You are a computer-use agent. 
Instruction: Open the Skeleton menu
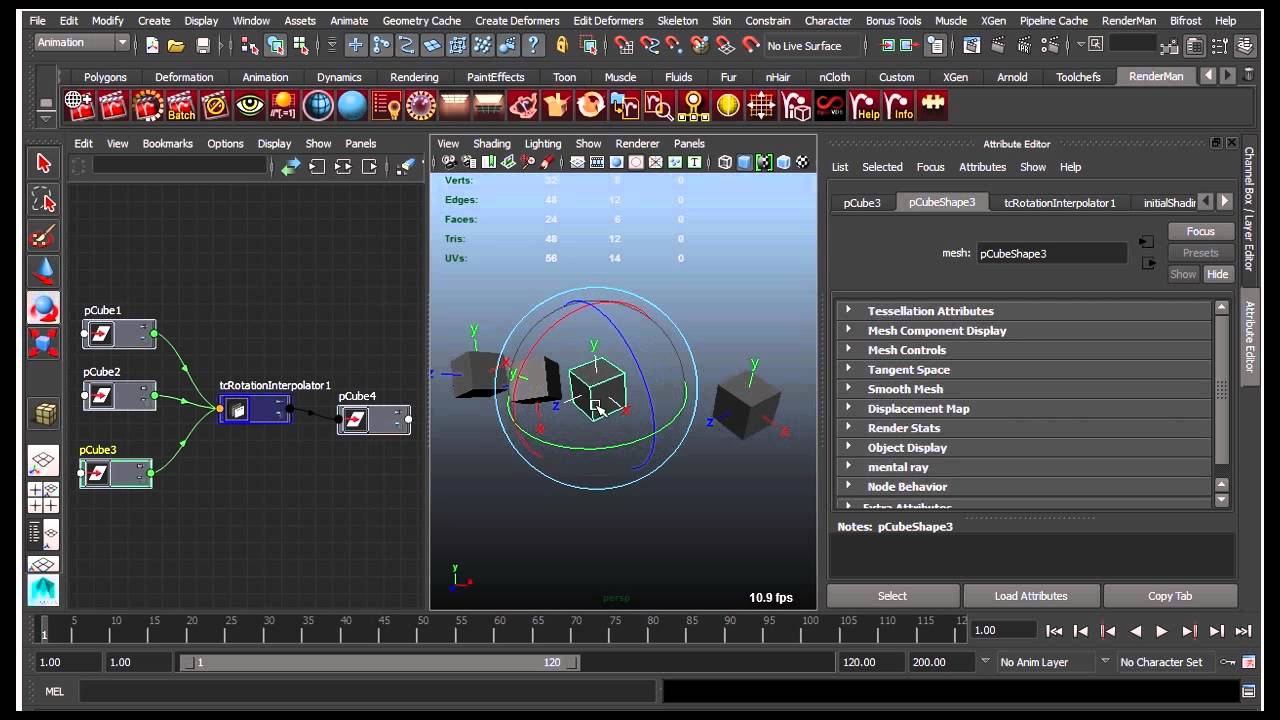pyautogui.click(x=677, y=20)
